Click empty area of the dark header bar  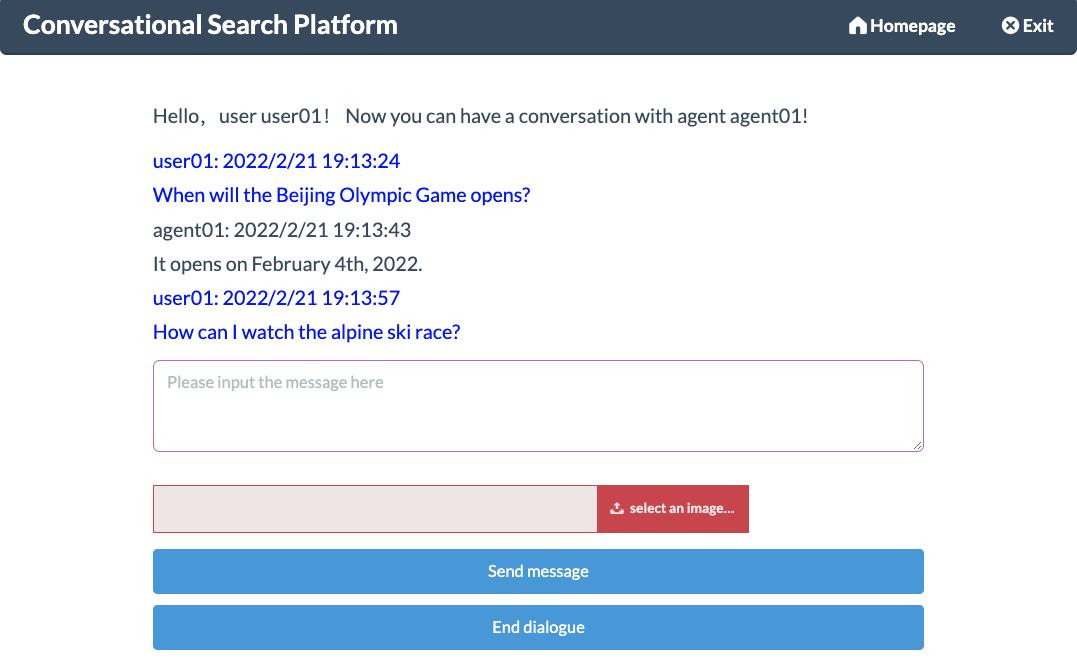(x=620, y=26)
